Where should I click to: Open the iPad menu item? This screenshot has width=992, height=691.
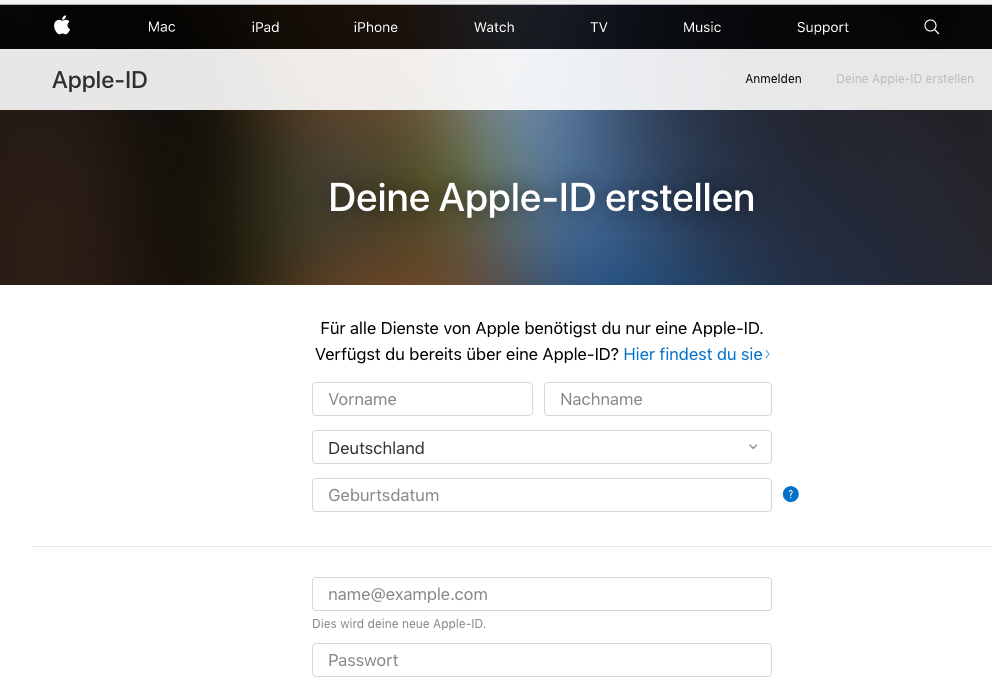pos(265,27)
